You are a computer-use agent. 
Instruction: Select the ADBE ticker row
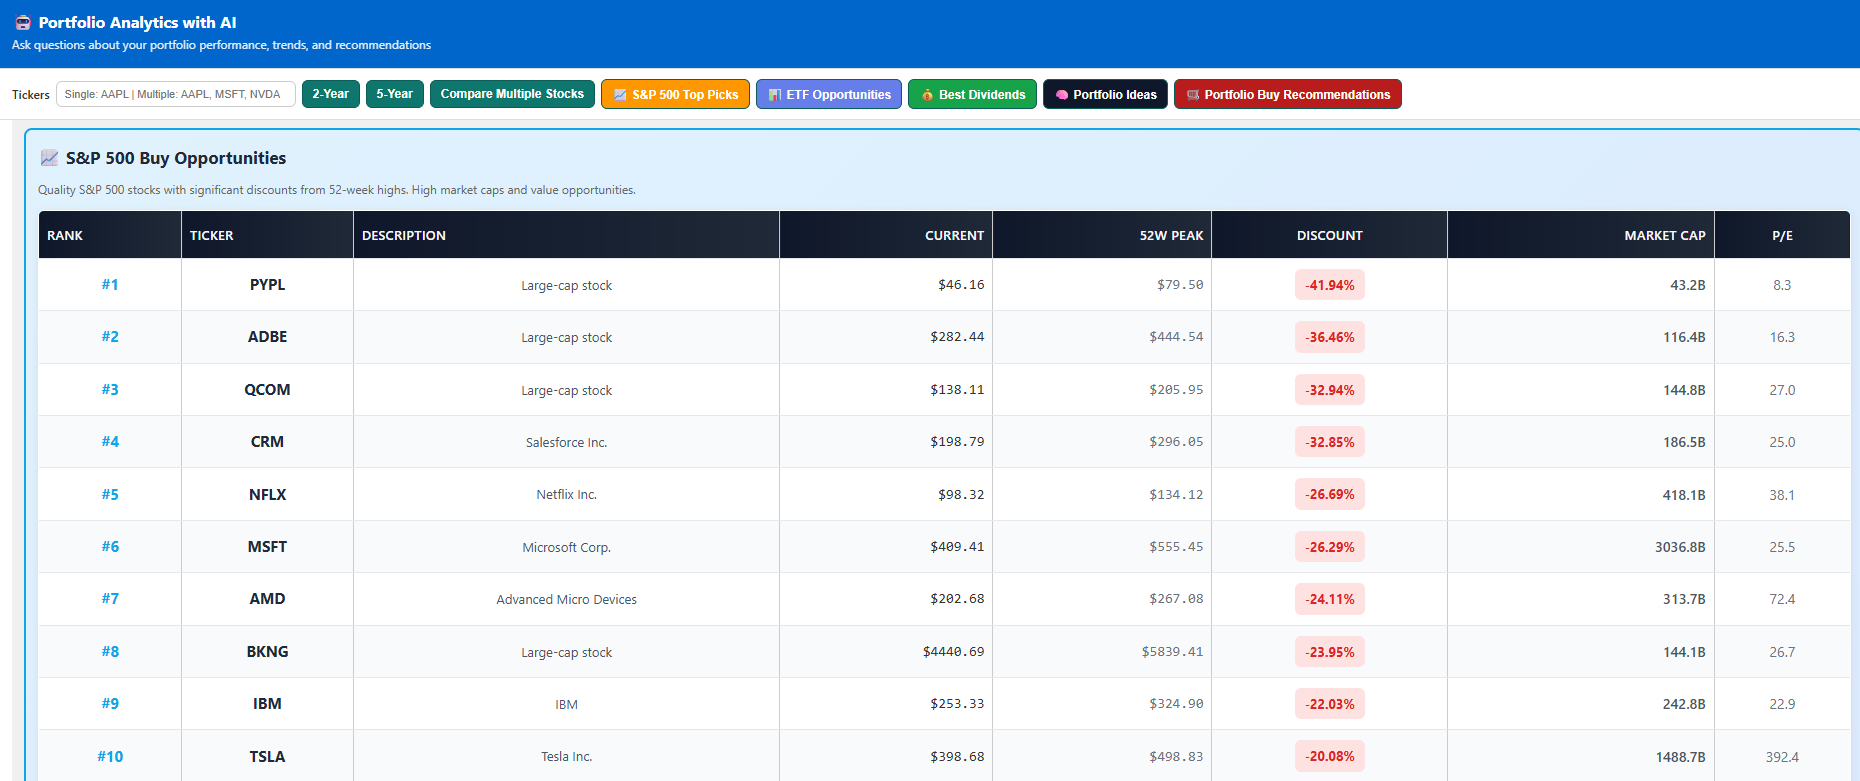tap(267, 337)
